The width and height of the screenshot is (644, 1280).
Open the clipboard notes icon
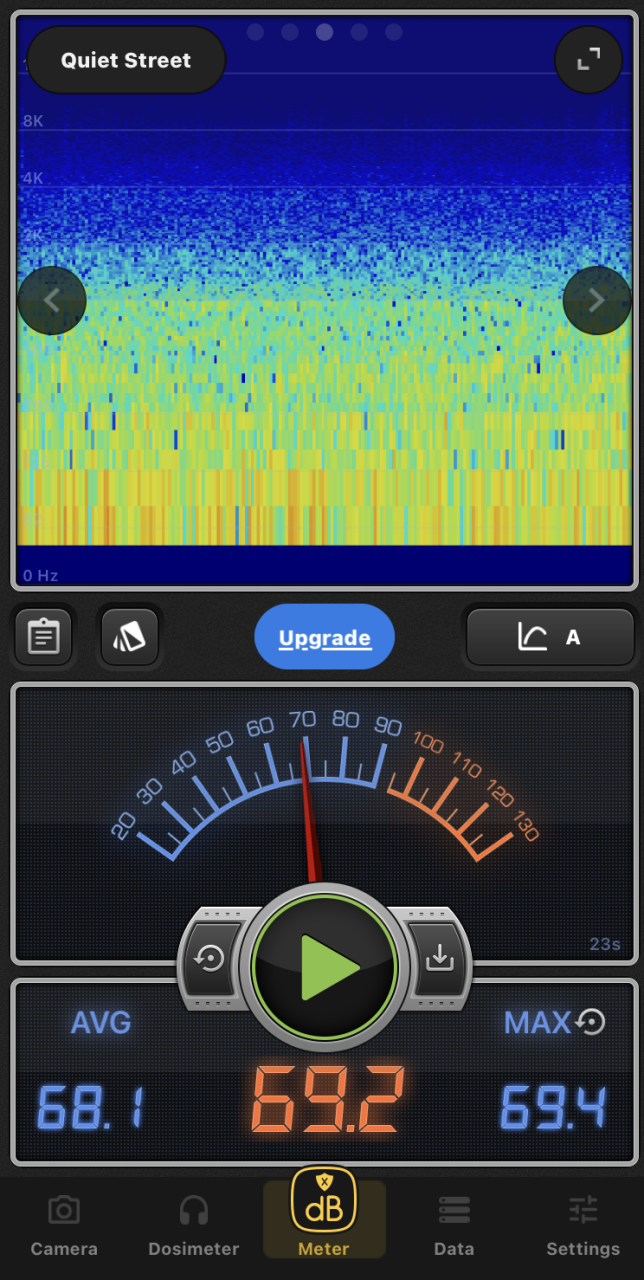(x=43, y=637)
